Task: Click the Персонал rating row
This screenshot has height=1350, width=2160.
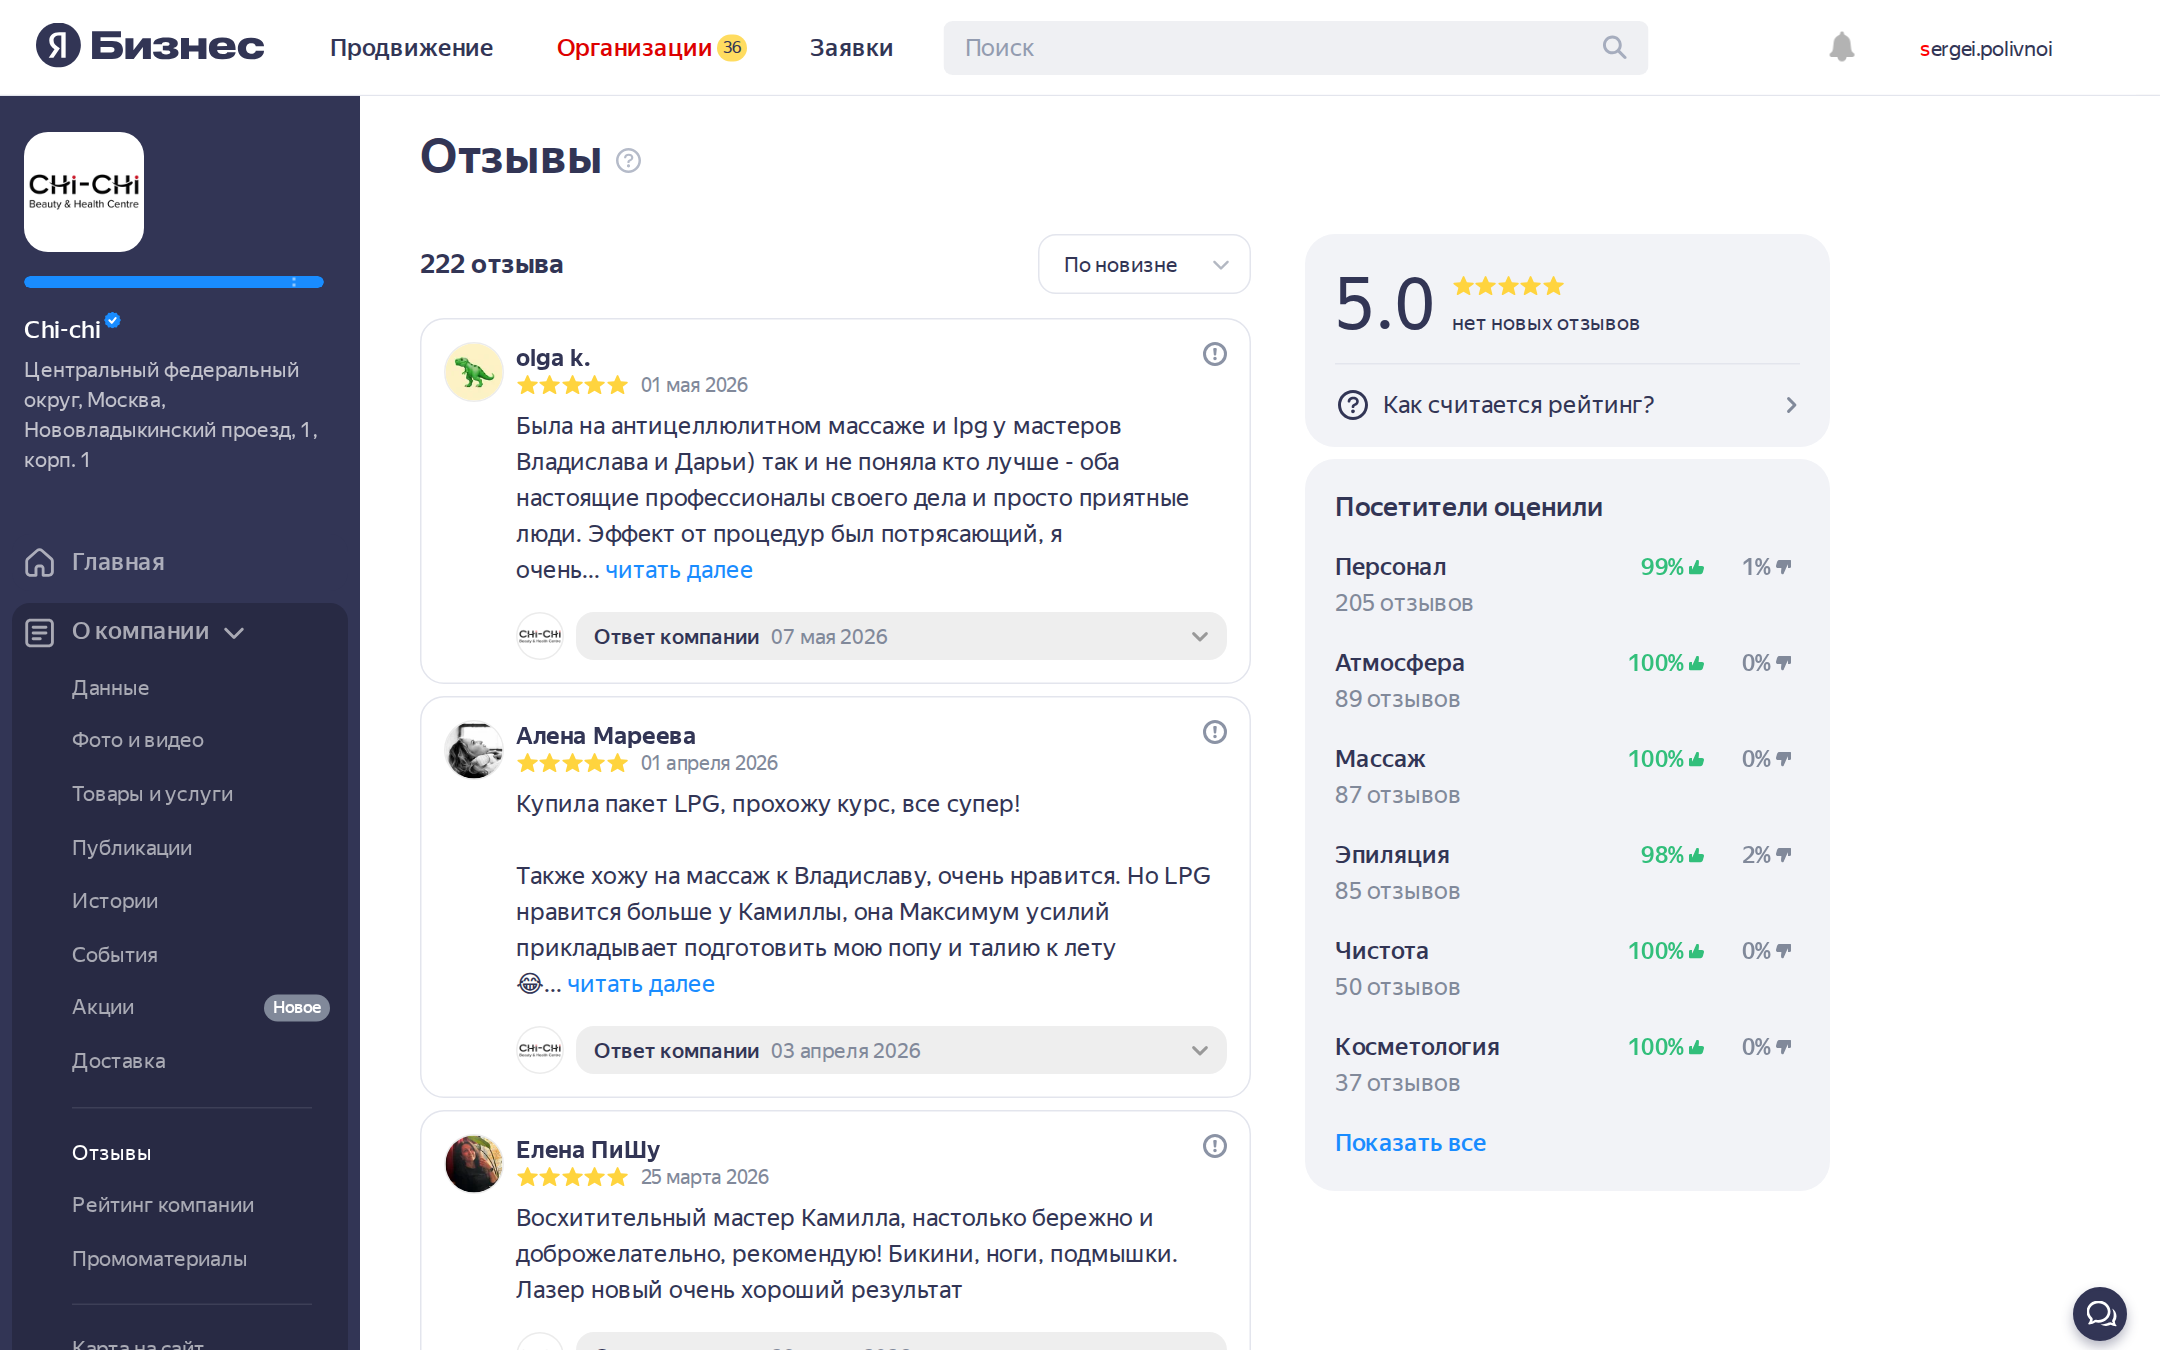Action: [1567, 584]
